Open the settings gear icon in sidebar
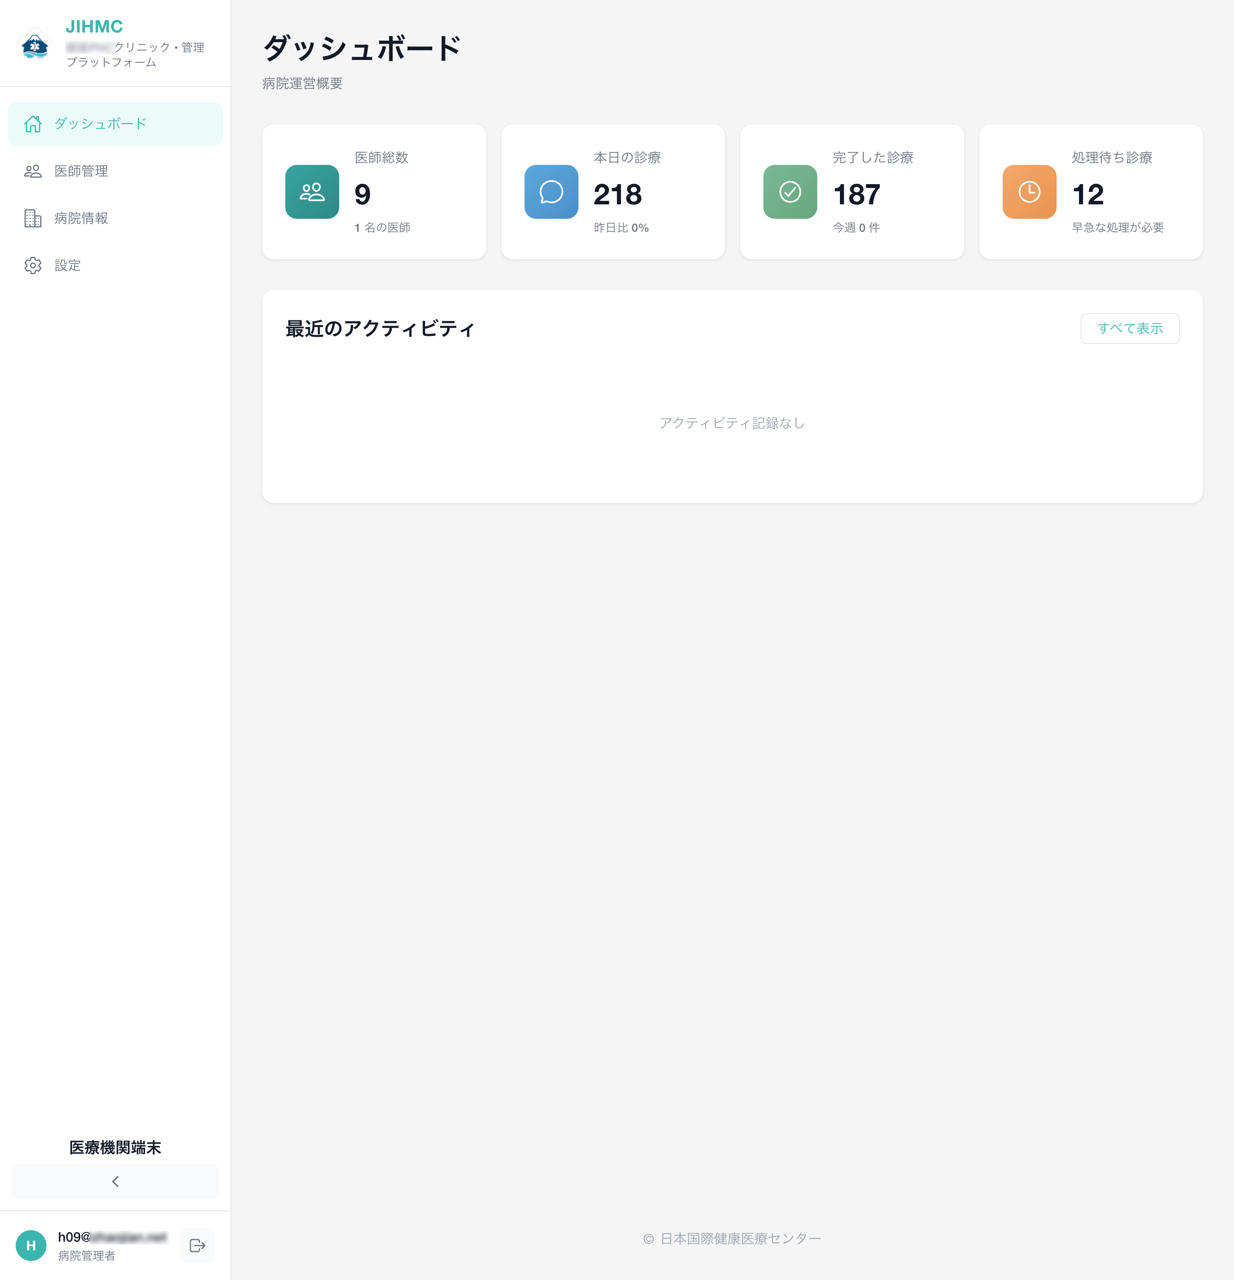The image size is (1234, 1280). tap(33, 265)
